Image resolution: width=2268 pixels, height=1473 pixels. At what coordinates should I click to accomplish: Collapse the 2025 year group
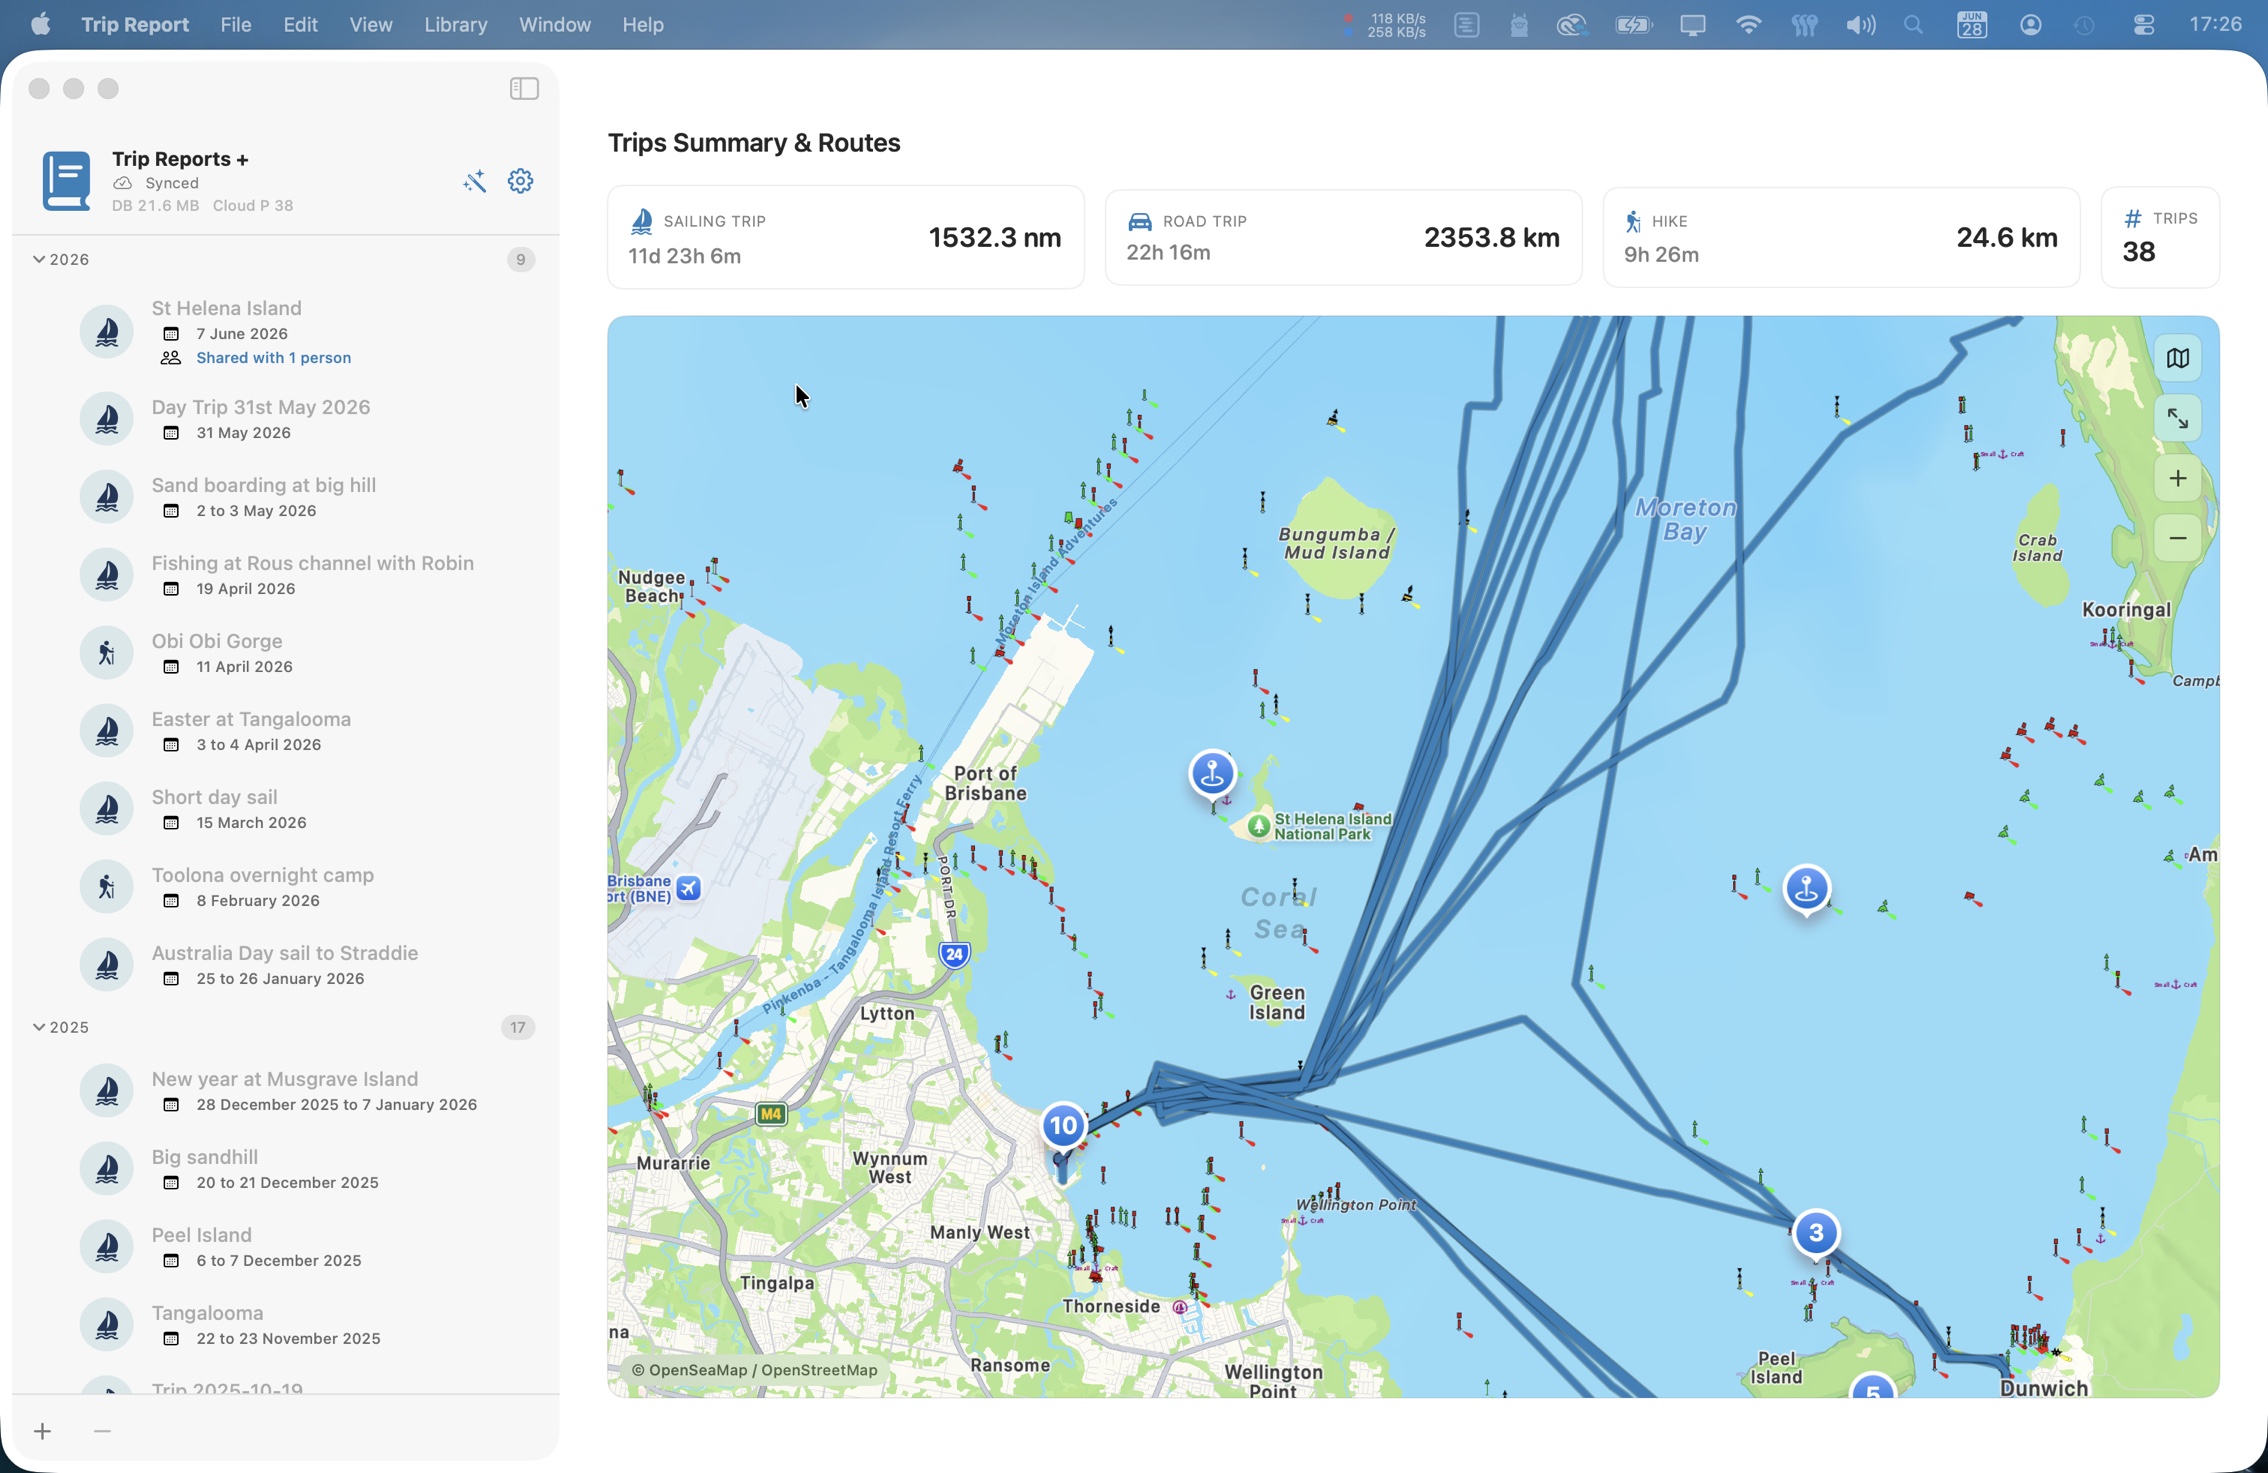[x=38, y=1027]
